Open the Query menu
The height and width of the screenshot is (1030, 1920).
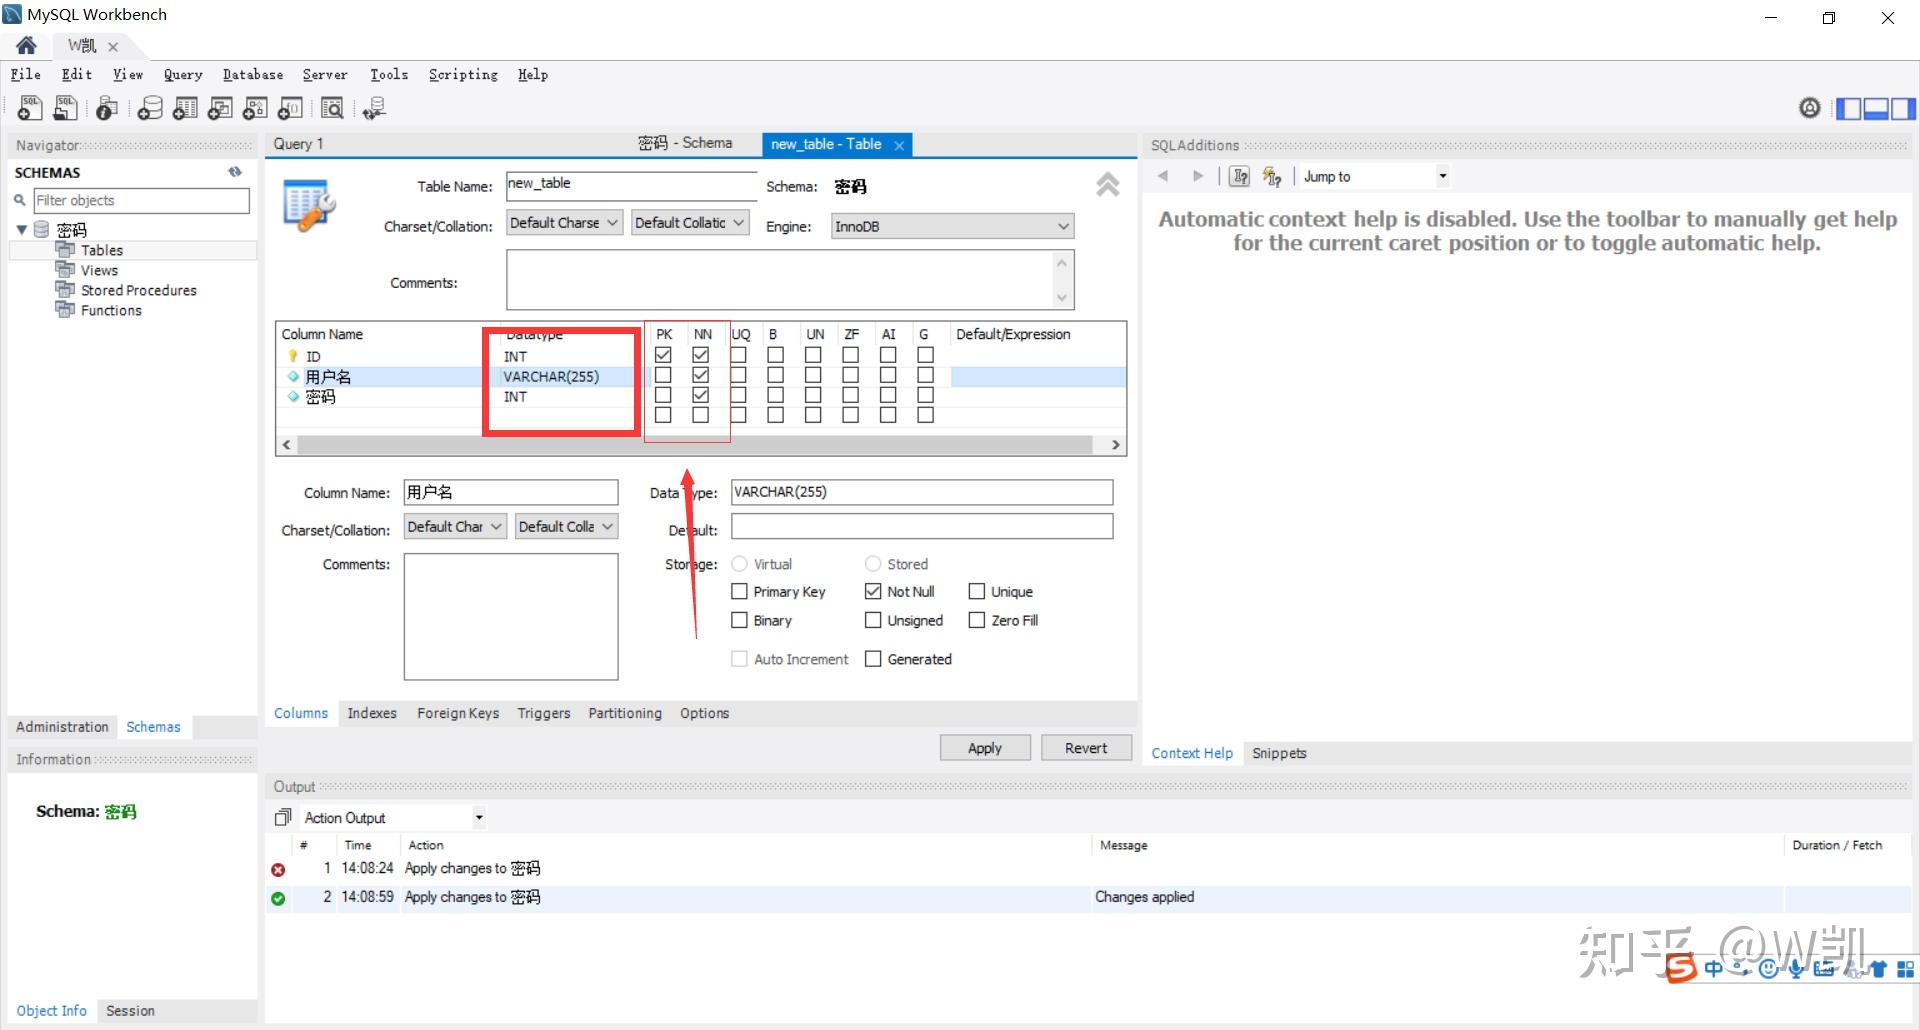(x=183, y=75)
